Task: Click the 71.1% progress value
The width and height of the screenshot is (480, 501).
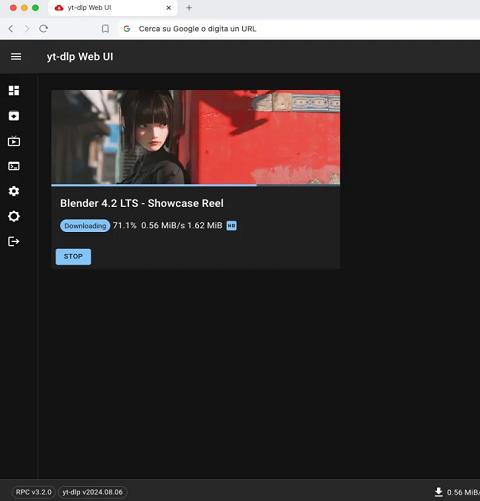Action: (125, 226)
